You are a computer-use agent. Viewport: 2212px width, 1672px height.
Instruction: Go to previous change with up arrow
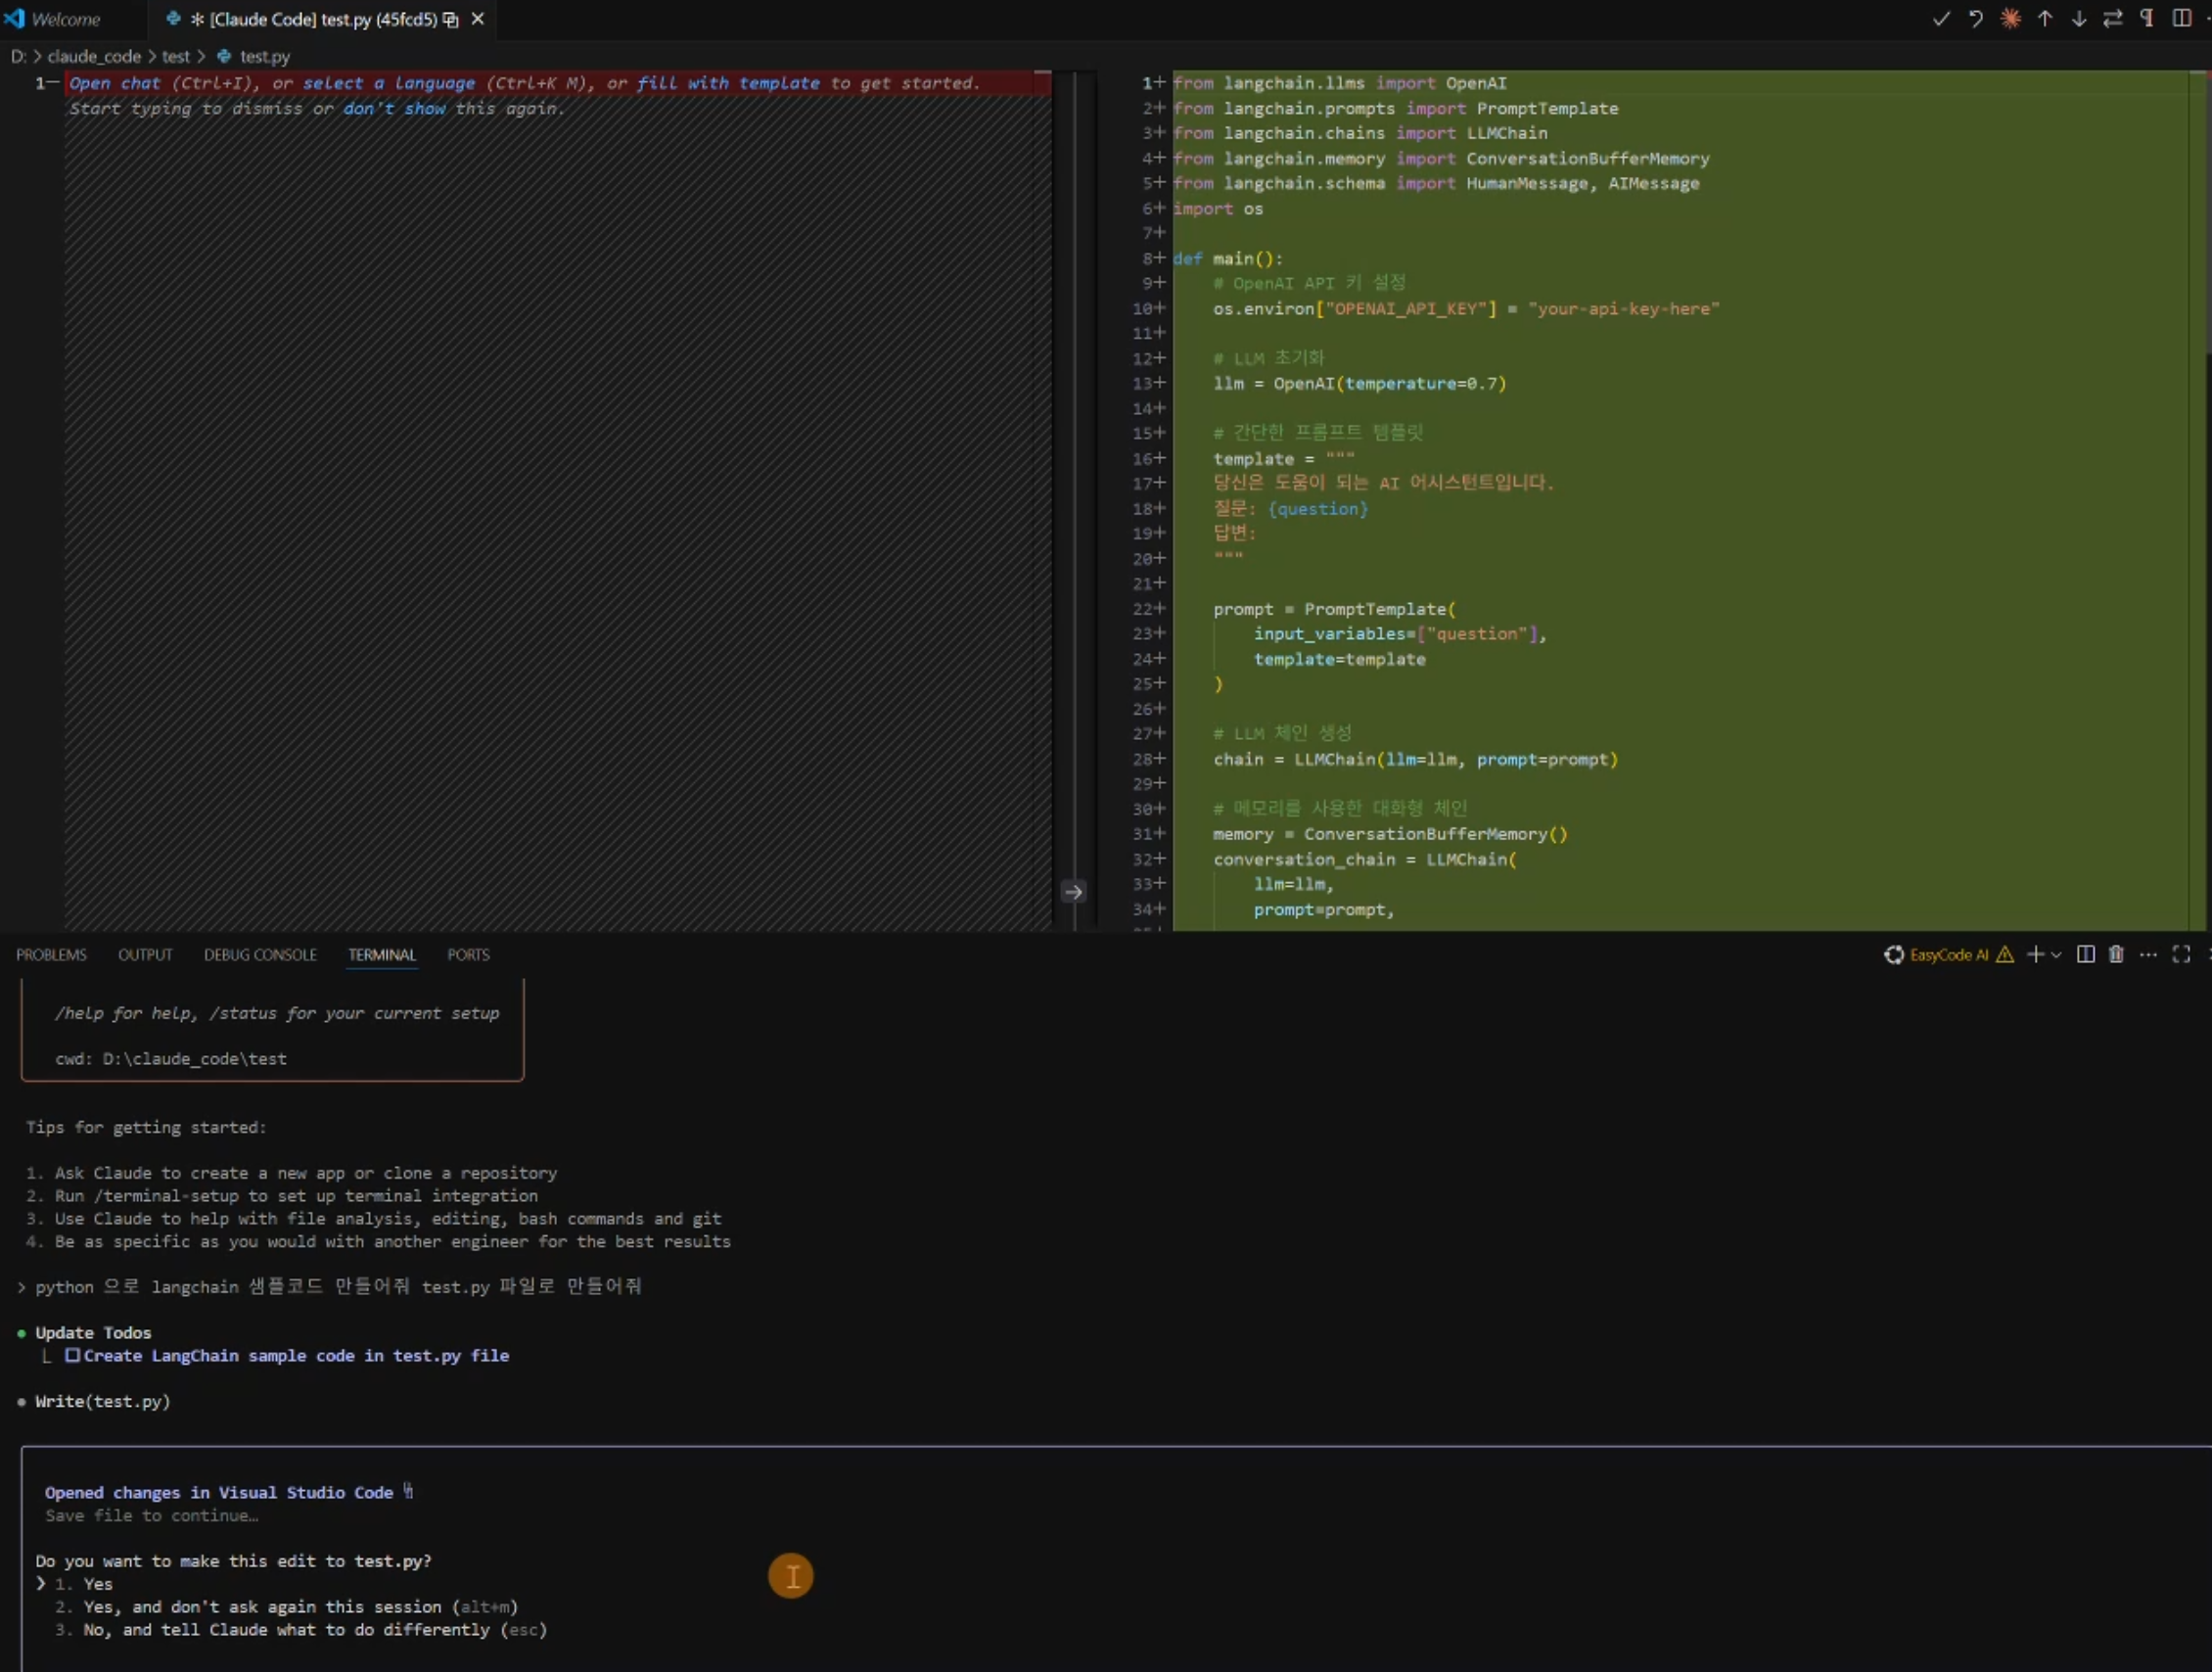(2045, 19)
